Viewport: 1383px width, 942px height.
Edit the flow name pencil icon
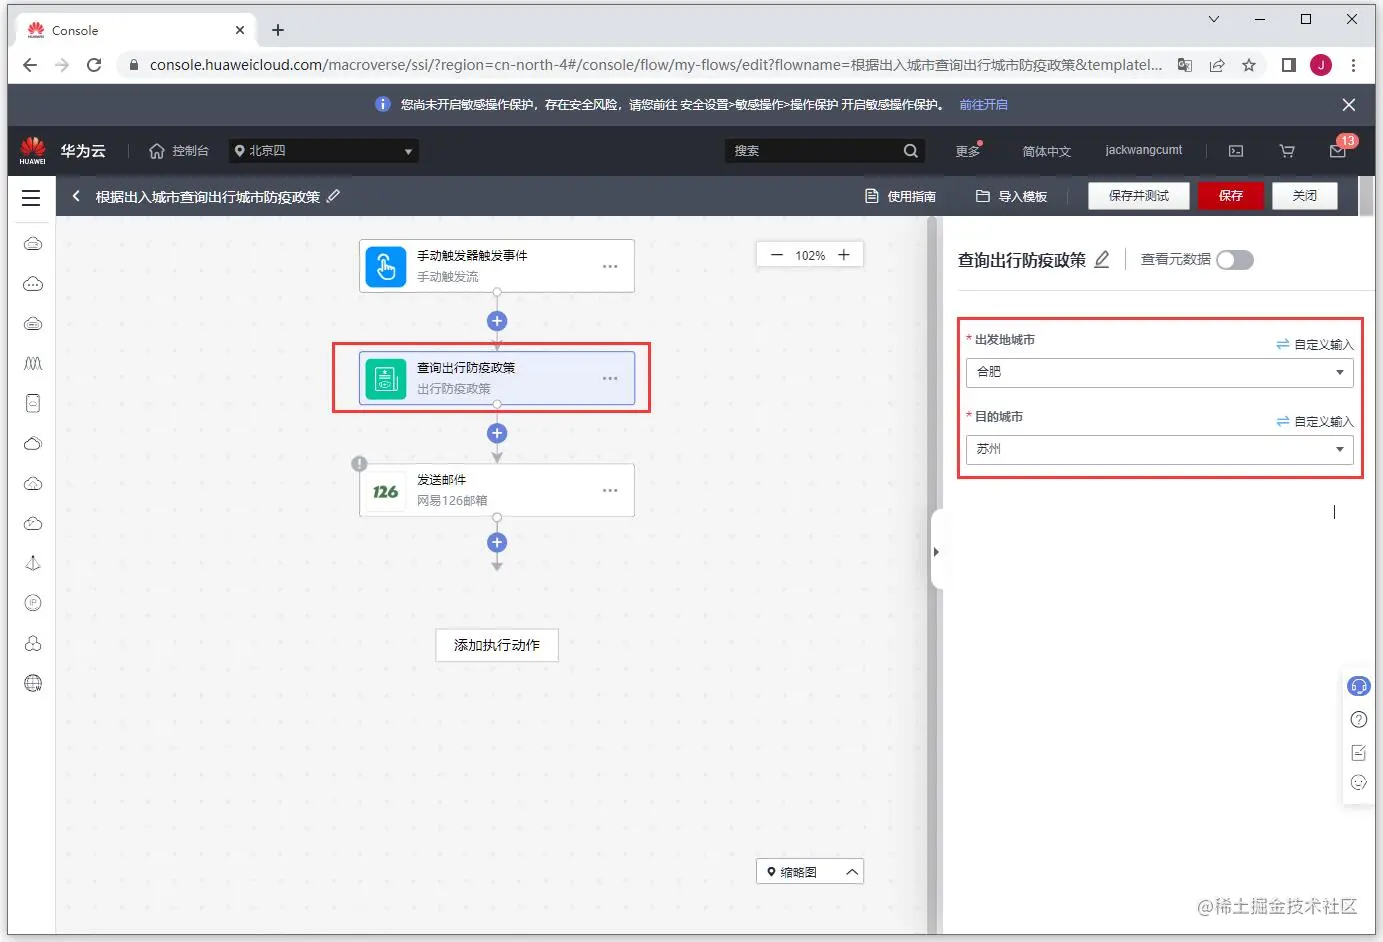334,196
